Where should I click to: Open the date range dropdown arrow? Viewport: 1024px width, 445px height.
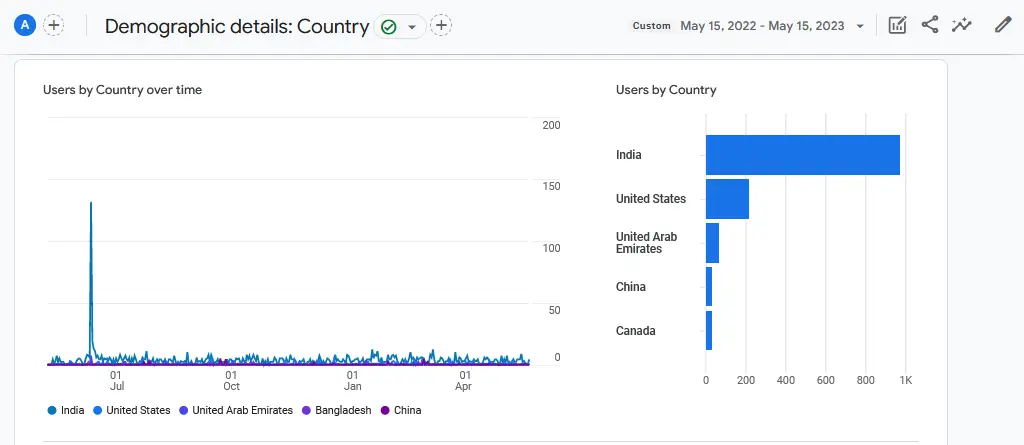click(x=860, y=26)
